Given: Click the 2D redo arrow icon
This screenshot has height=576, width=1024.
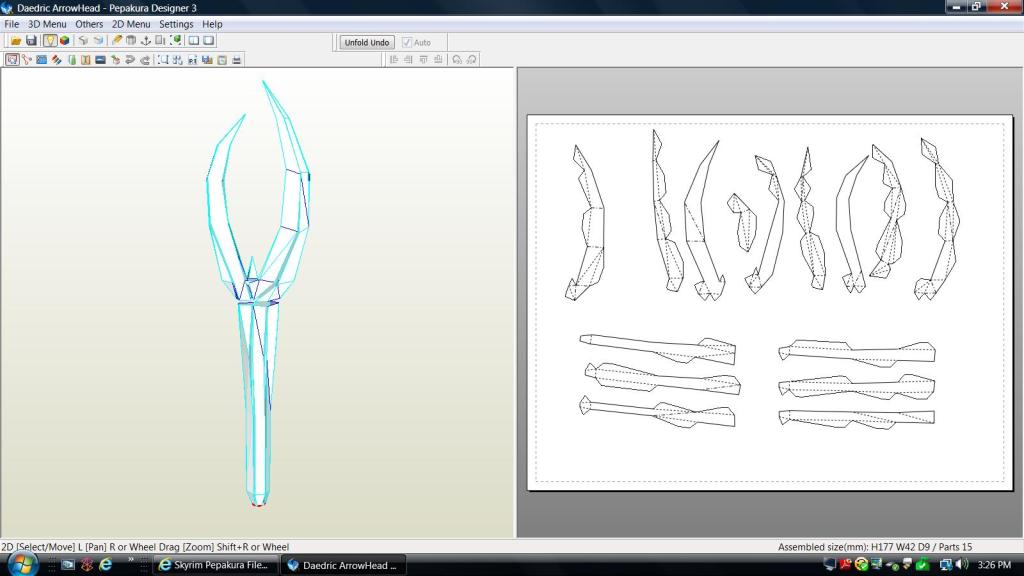Looking at the screenshot, I should click(x=145, y=59).
